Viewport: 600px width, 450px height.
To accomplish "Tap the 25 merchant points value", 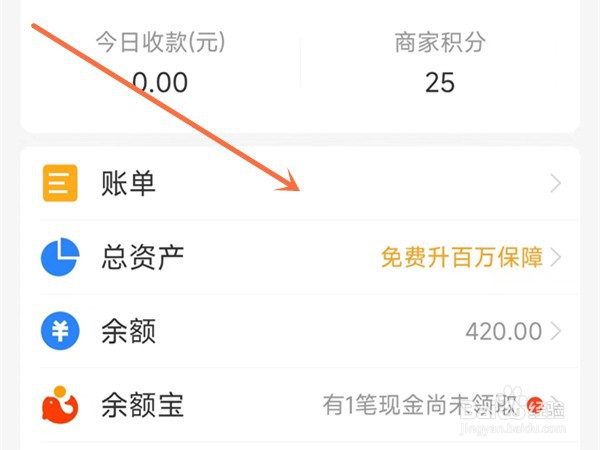I will [x=440, y=82].
